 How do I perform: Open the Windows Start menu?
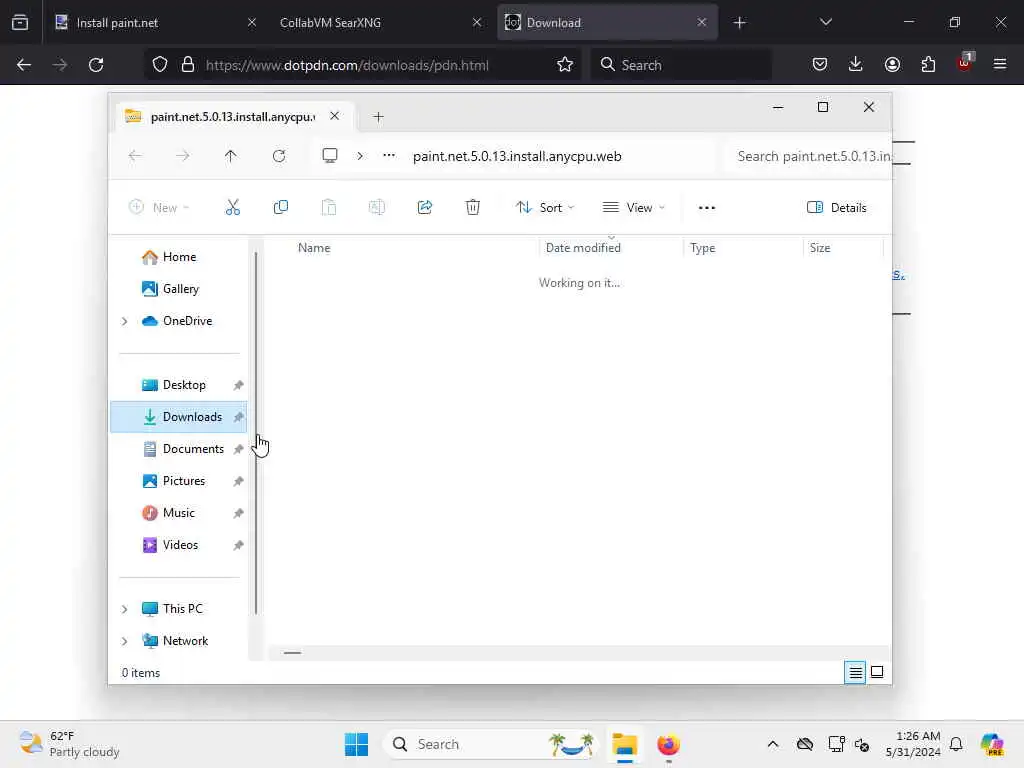coord(357,744)
